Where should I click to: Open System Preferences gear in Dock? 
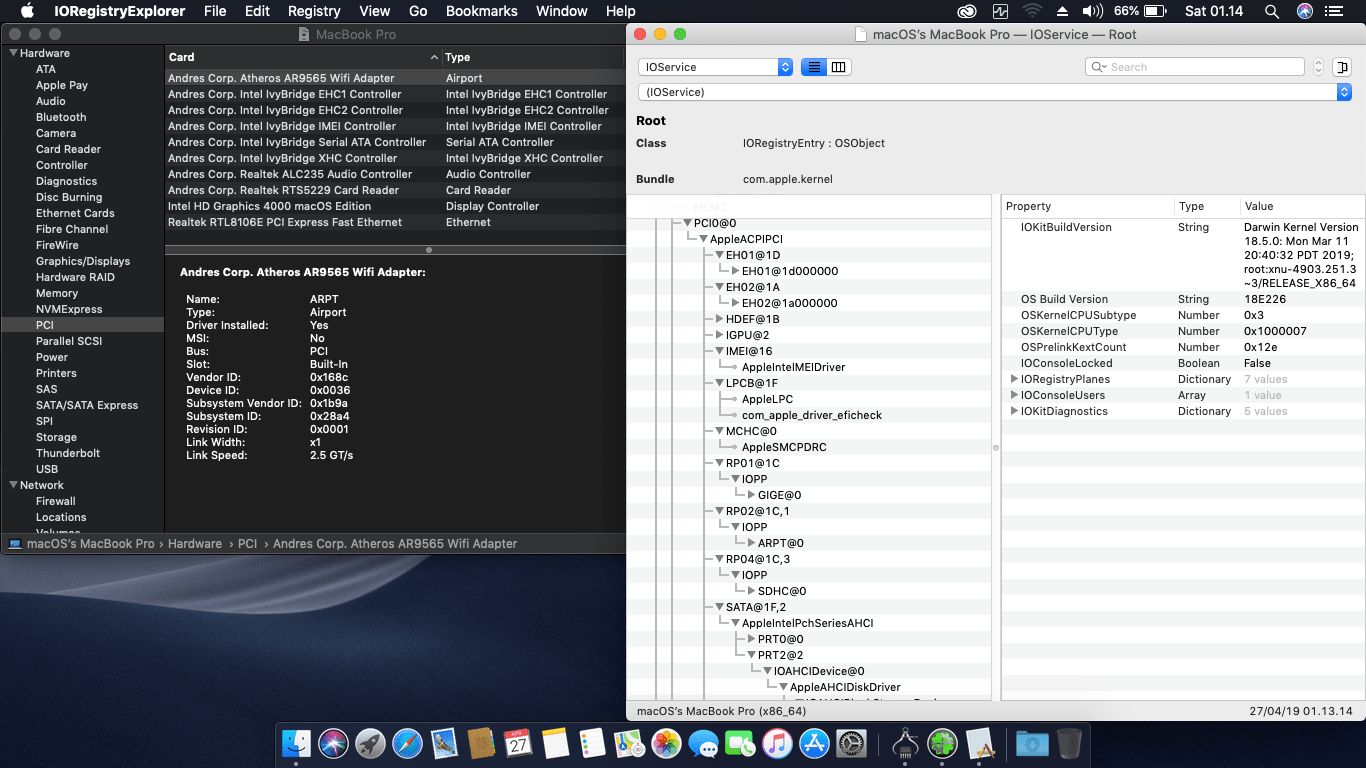[x=851, y=743]
